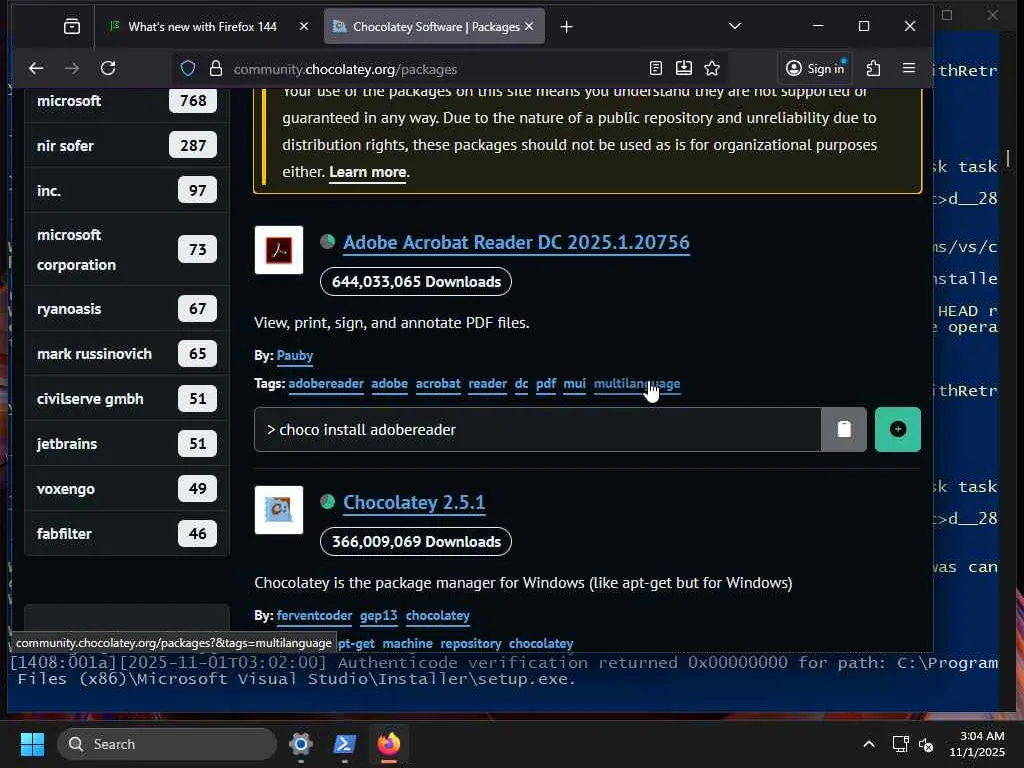The image size is (1024, 768).
Task: Reload the current page
Action: (108, 68)
